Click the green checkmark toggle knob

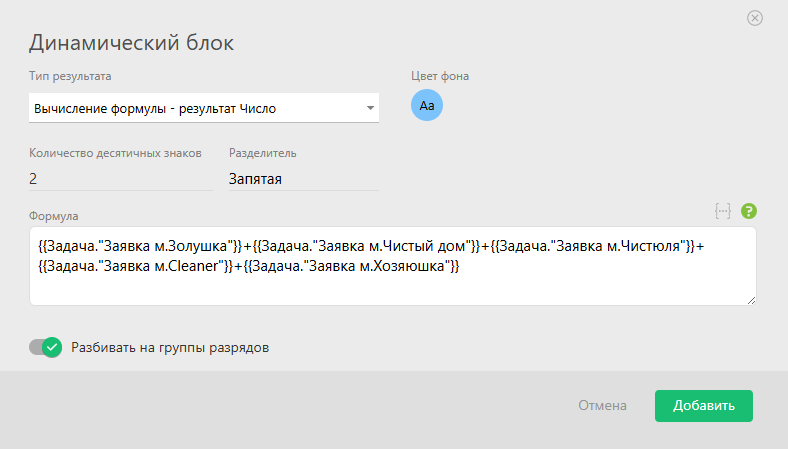[52, 347]
